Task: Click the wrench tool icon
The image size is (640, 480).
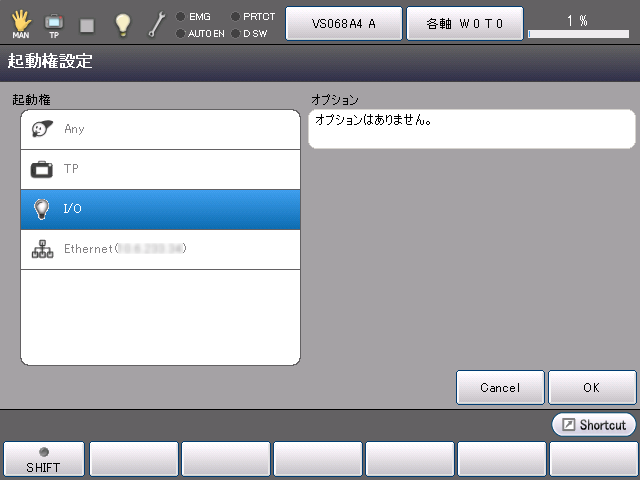Action: coord(157,24)
